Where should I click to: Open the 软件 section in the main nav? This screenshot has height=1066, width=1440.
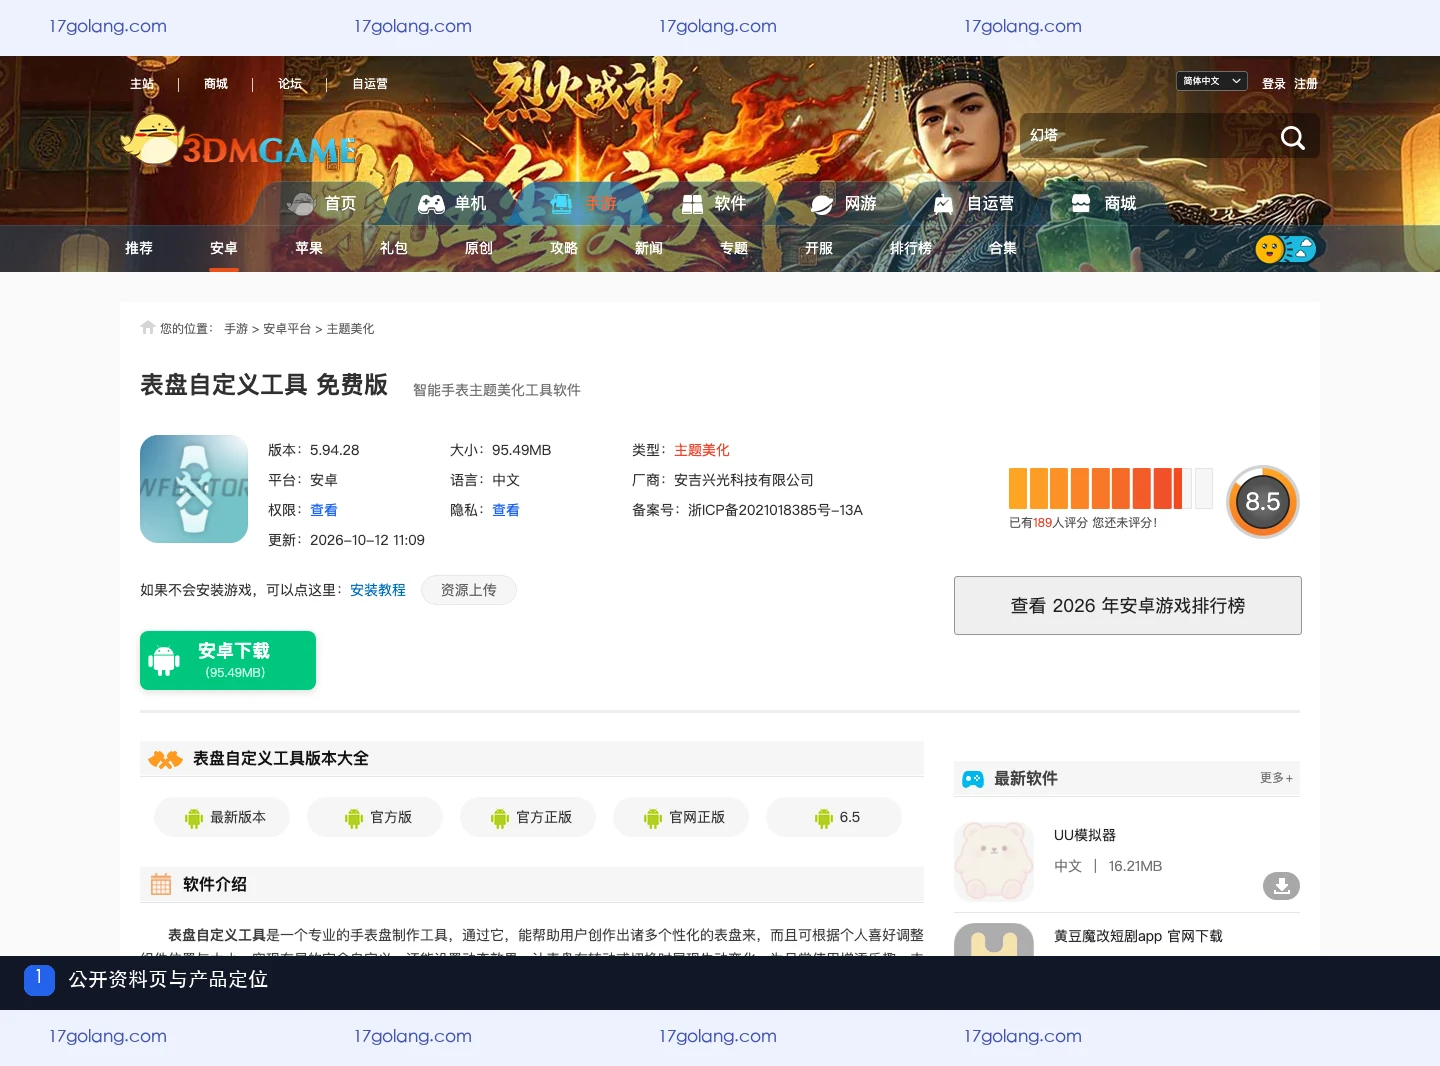coord(713,204)
